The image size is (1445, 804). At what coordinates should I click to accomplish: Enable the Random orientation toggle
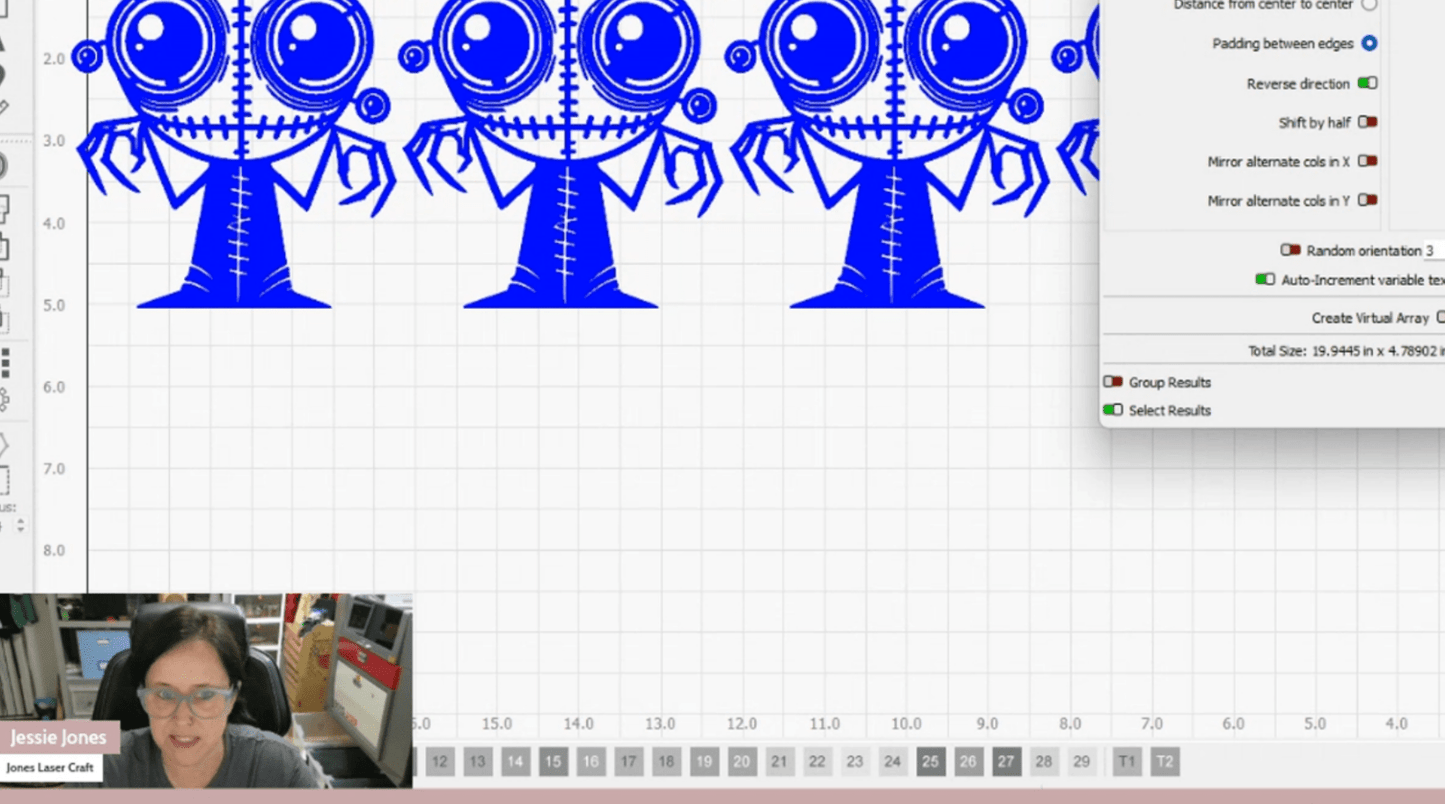point(1291,251)
